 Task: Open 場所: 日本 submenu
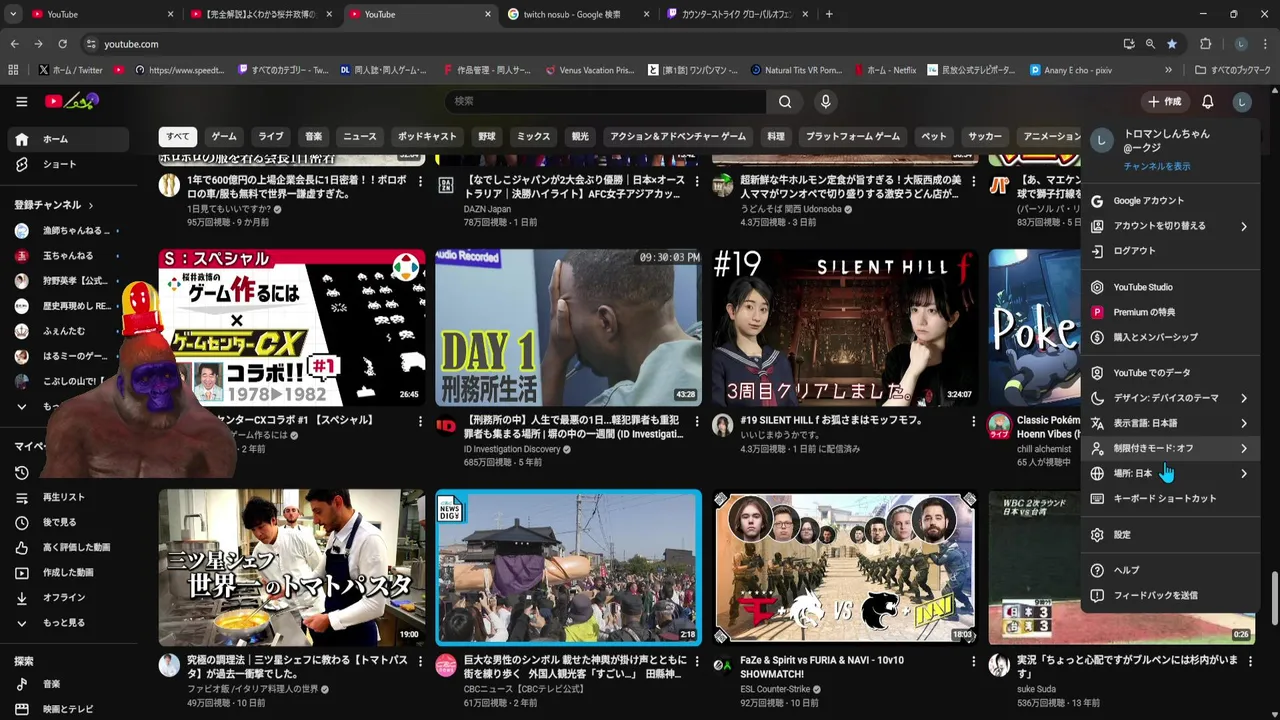tap(1170, 473)
